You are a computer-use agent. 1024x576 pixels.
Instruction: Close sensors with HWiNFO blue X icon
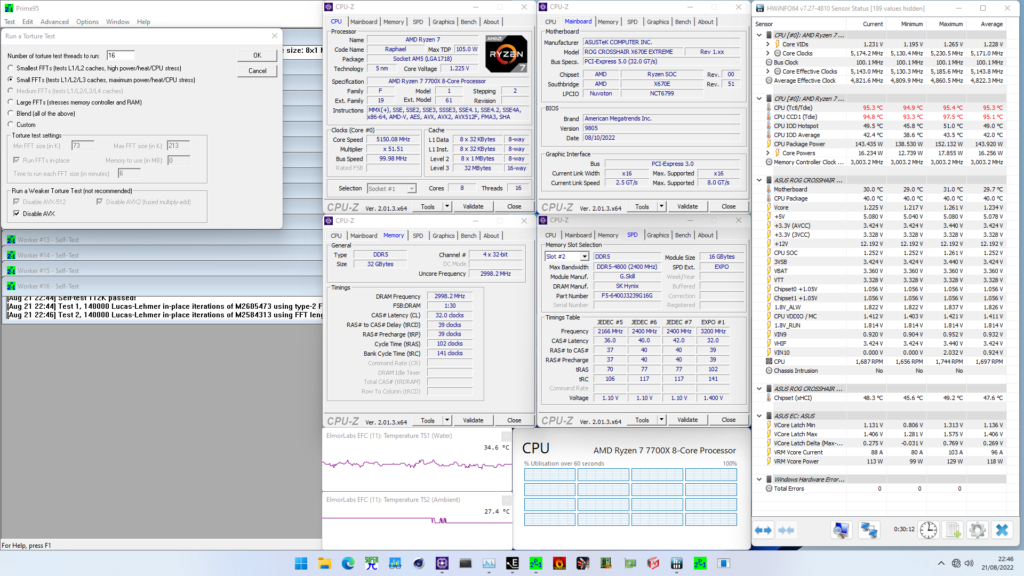1002,530
